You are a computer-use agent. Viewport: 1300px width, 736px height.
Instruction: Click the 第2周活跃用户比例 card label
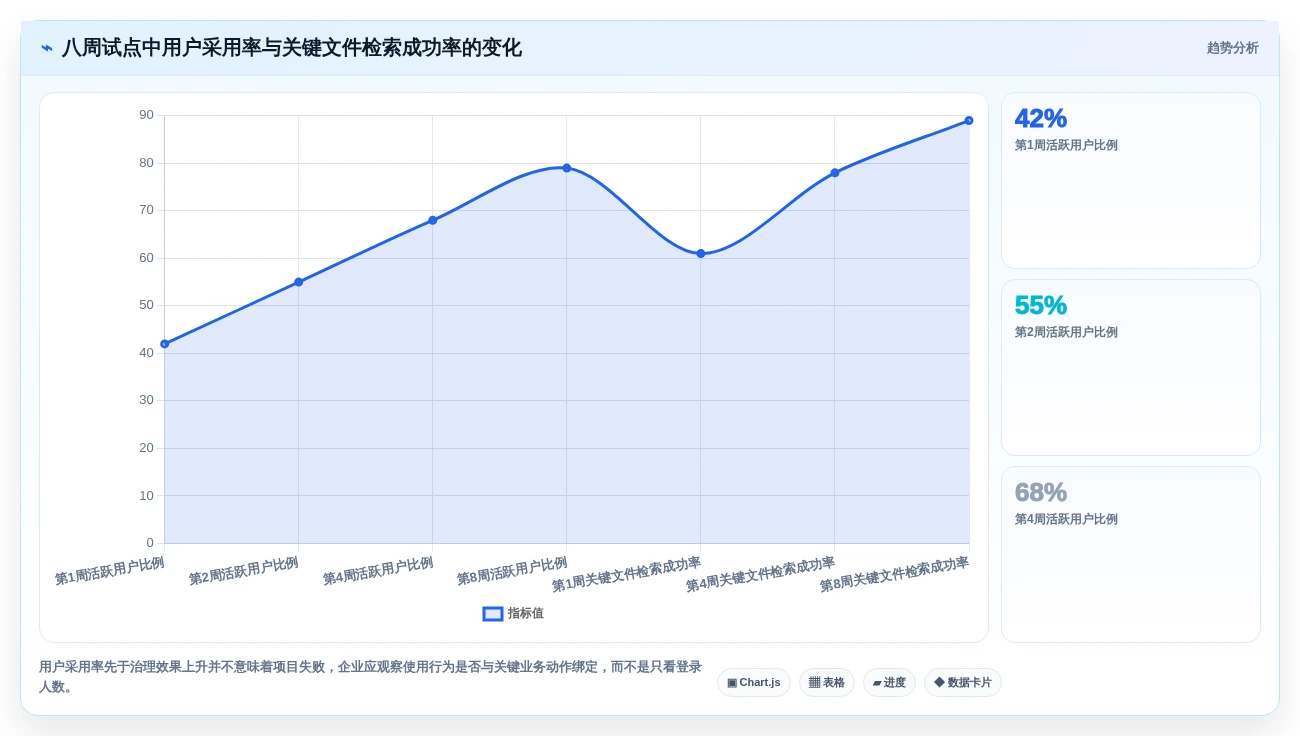pos(1066,332)
